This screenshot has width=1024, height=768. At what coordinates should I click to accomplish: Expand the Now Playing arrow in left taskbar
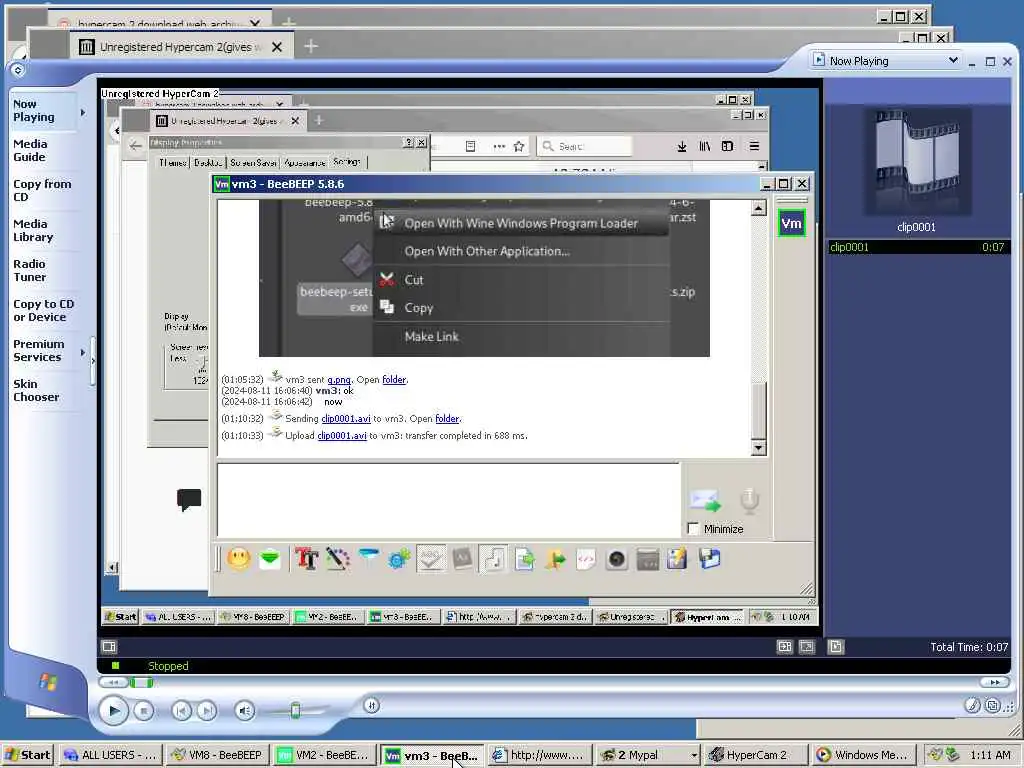point(83,112)
